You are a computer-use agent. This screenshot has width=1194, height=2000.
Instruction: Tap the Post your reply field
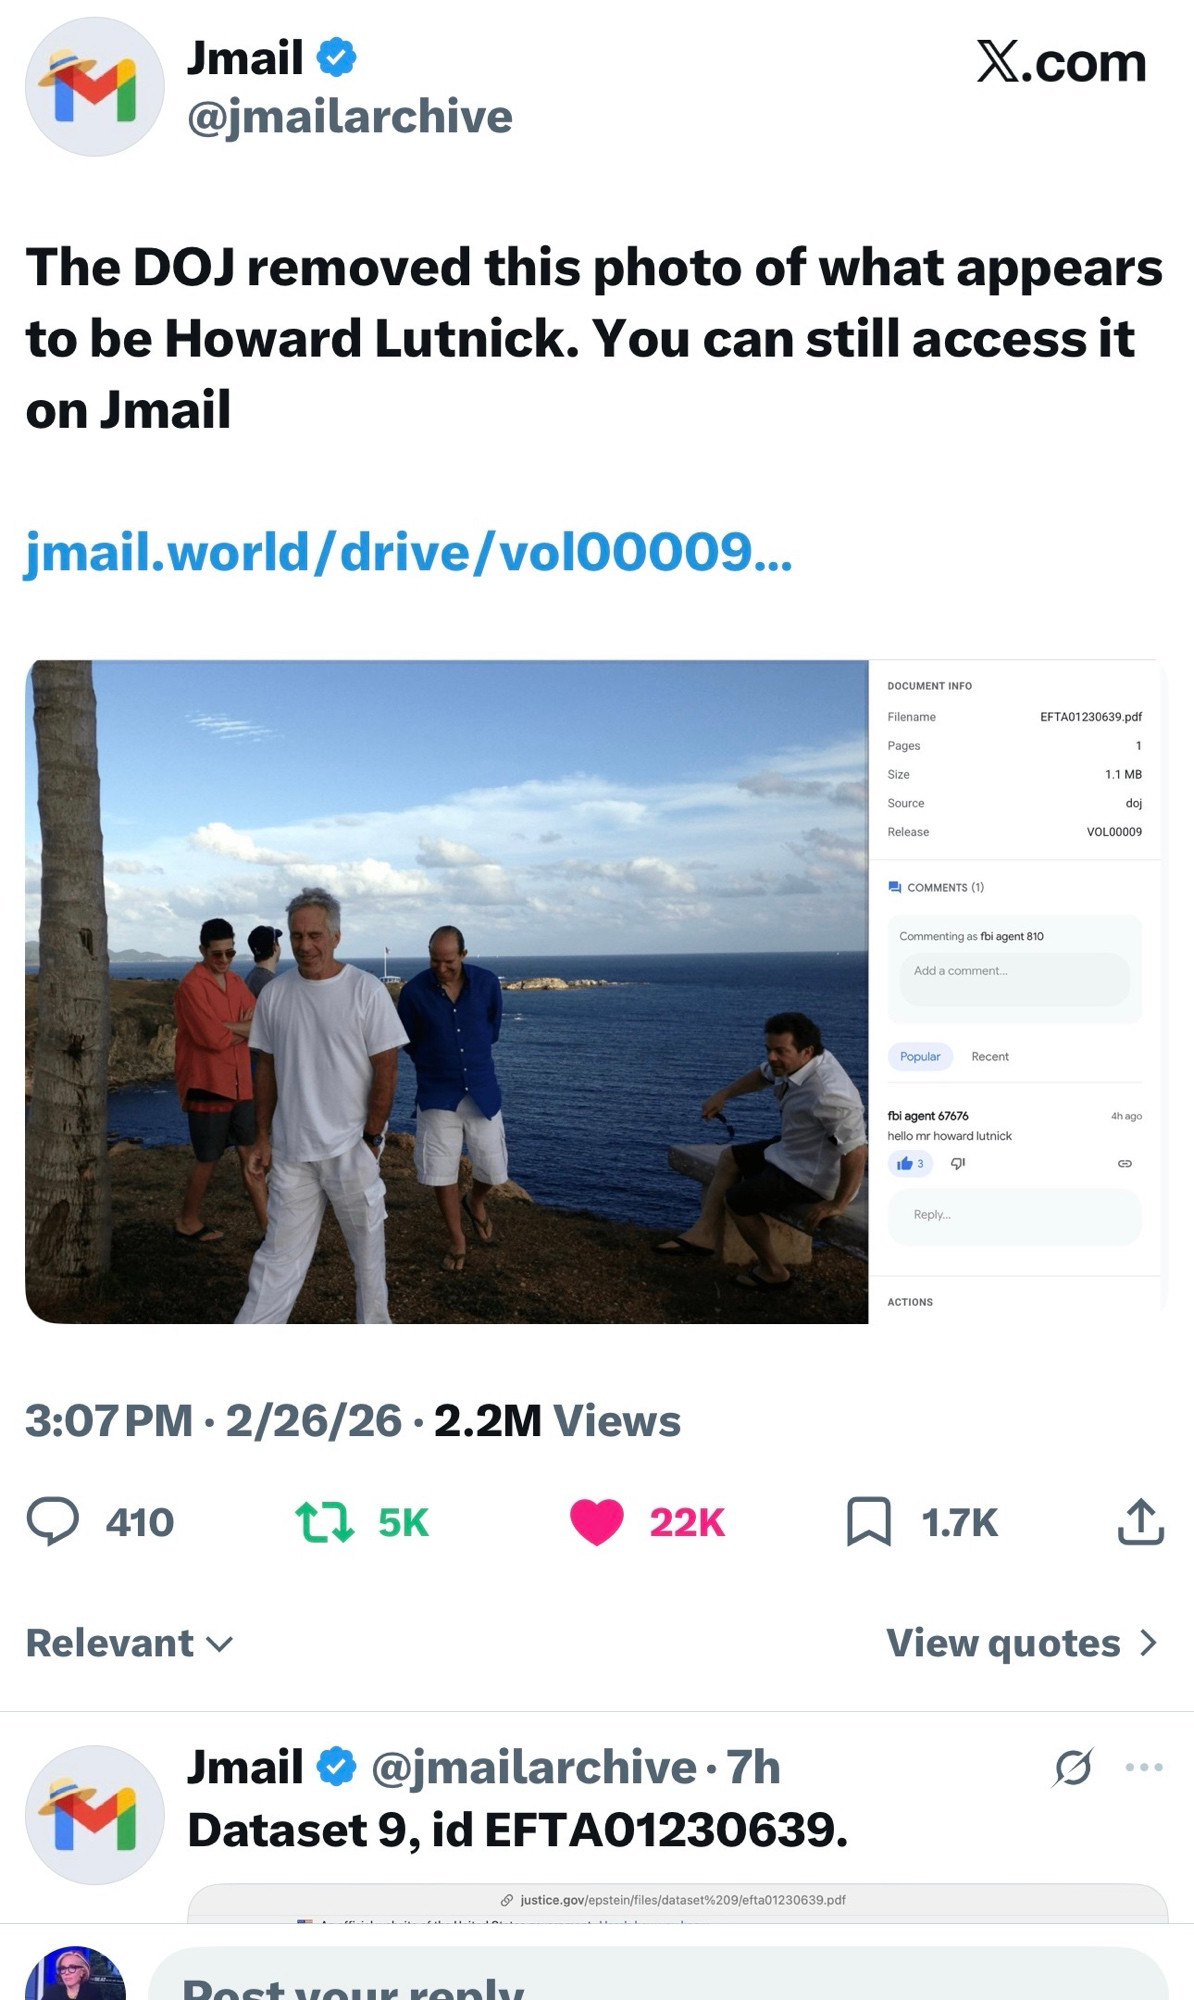pos(657,1980)
